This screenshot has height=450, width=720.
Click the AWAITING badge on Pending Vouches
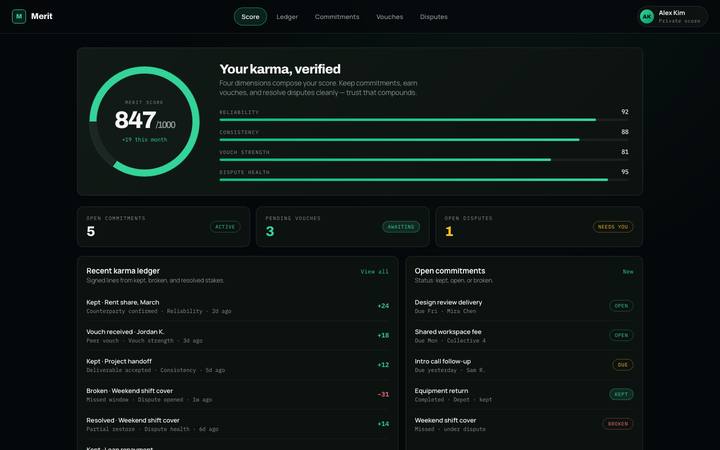(401, 227)
